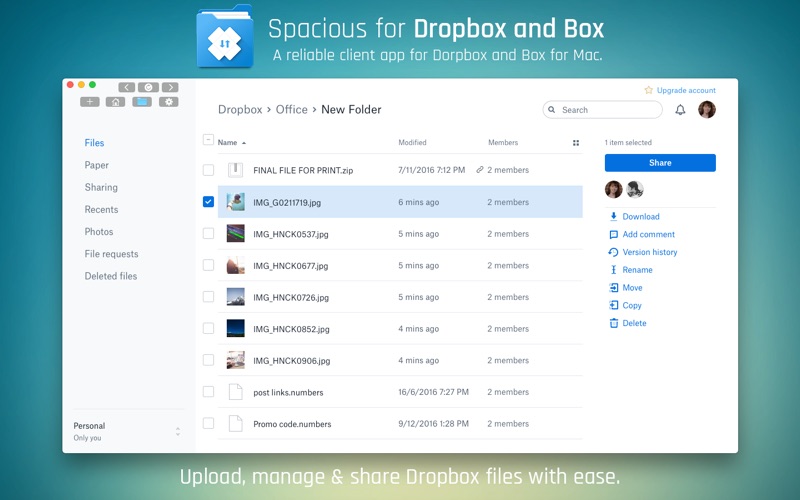Go back with the left arrow toolbar button
This screenshot has width=800, height=500.
click(x=127, y=87)
